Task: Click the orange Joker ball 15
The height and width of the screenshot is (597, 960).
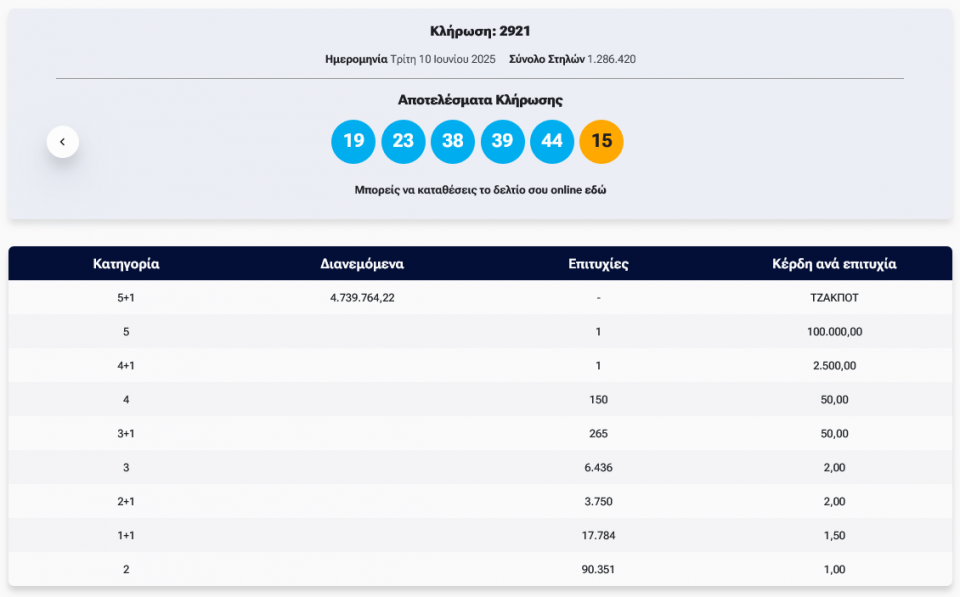Action: coord(601,141)
